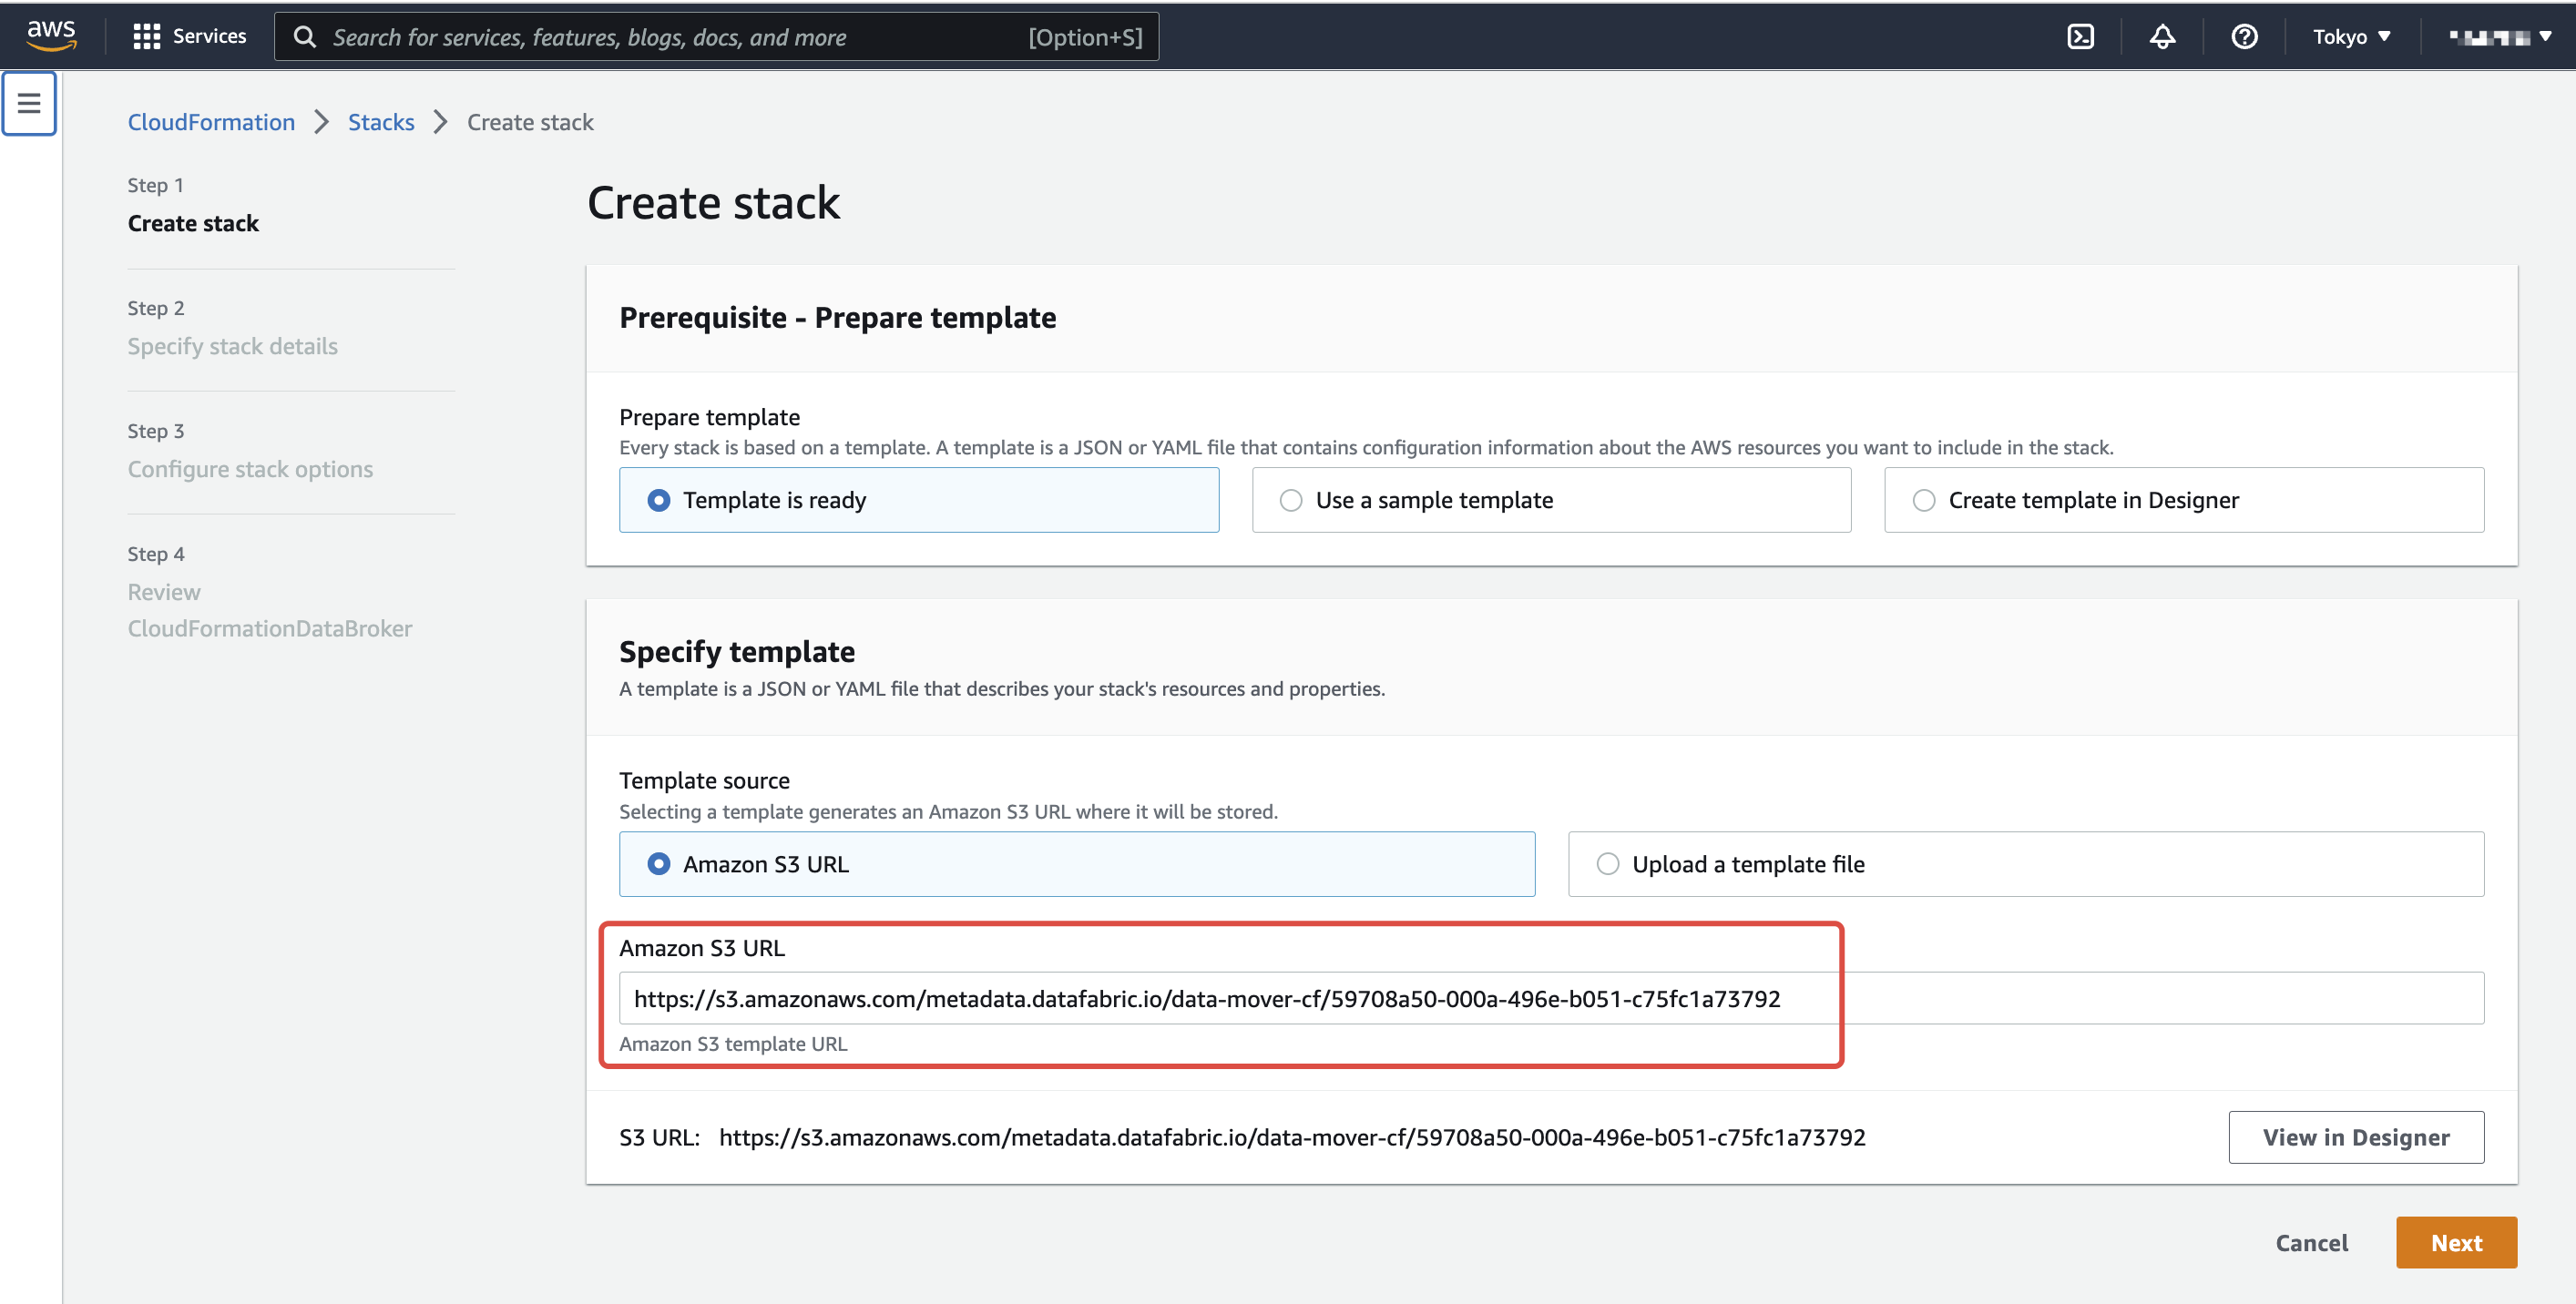Choose Upload a template file option
The height and width of the screenshot is (1304, 2576).
click(x=1607, y=864)
